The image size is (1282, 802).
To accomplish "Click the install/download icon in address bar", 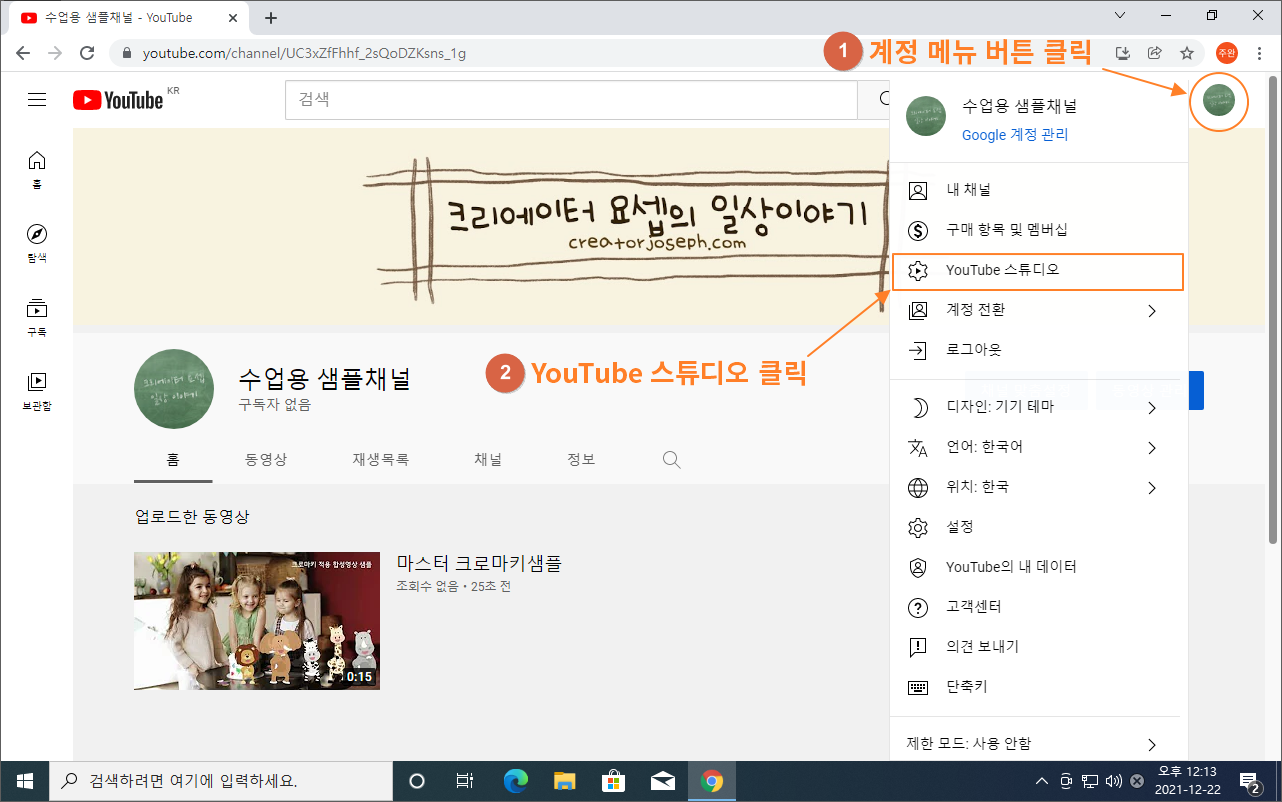I will (x=1122, y=53).
